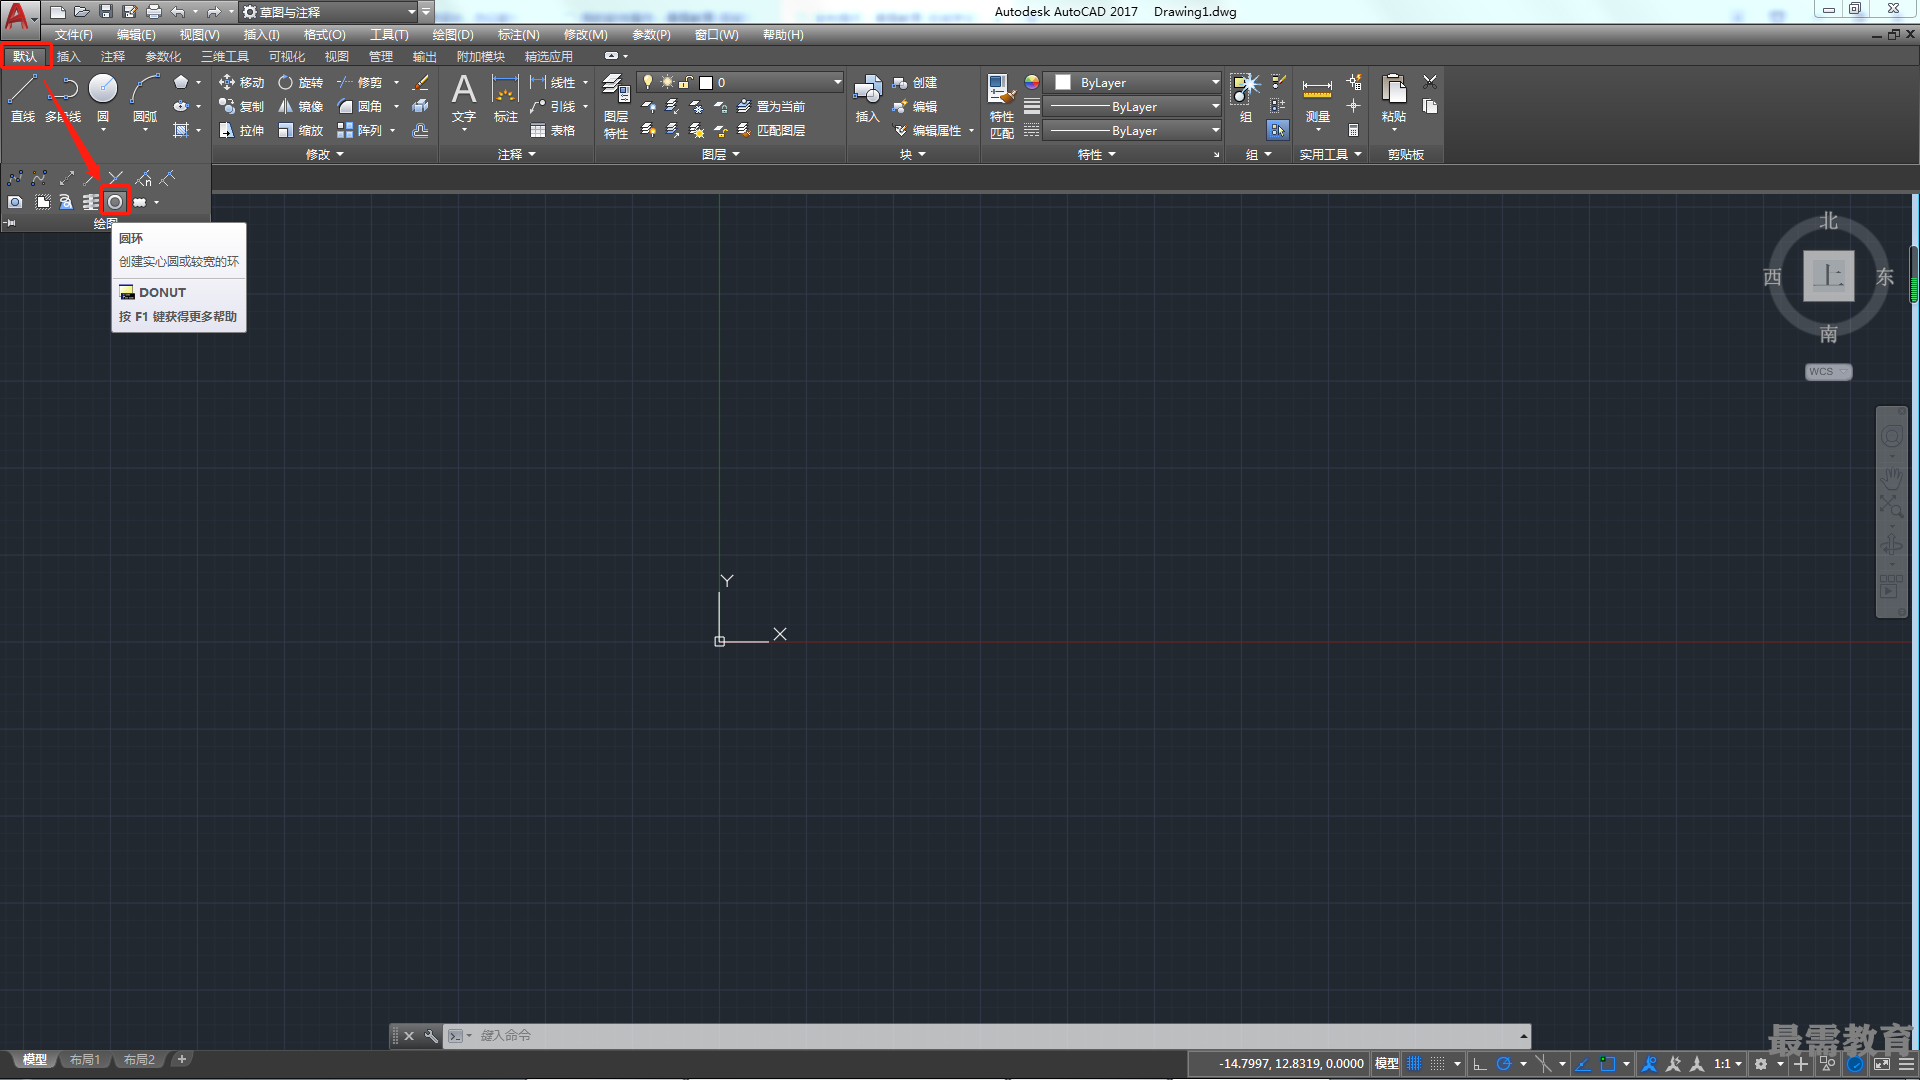The image size is (1920, 1080).
Task: Toggle object snap tracking in status bar
Action: 1583,1064
